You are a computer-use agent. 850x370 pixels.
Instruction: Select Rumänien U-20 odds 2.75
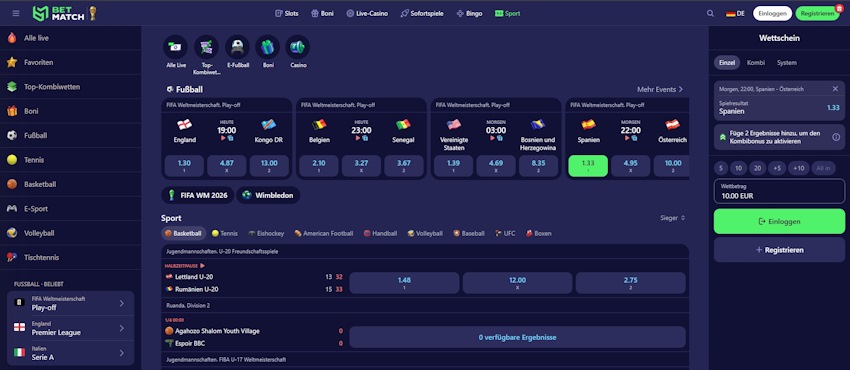click(630, 283)
